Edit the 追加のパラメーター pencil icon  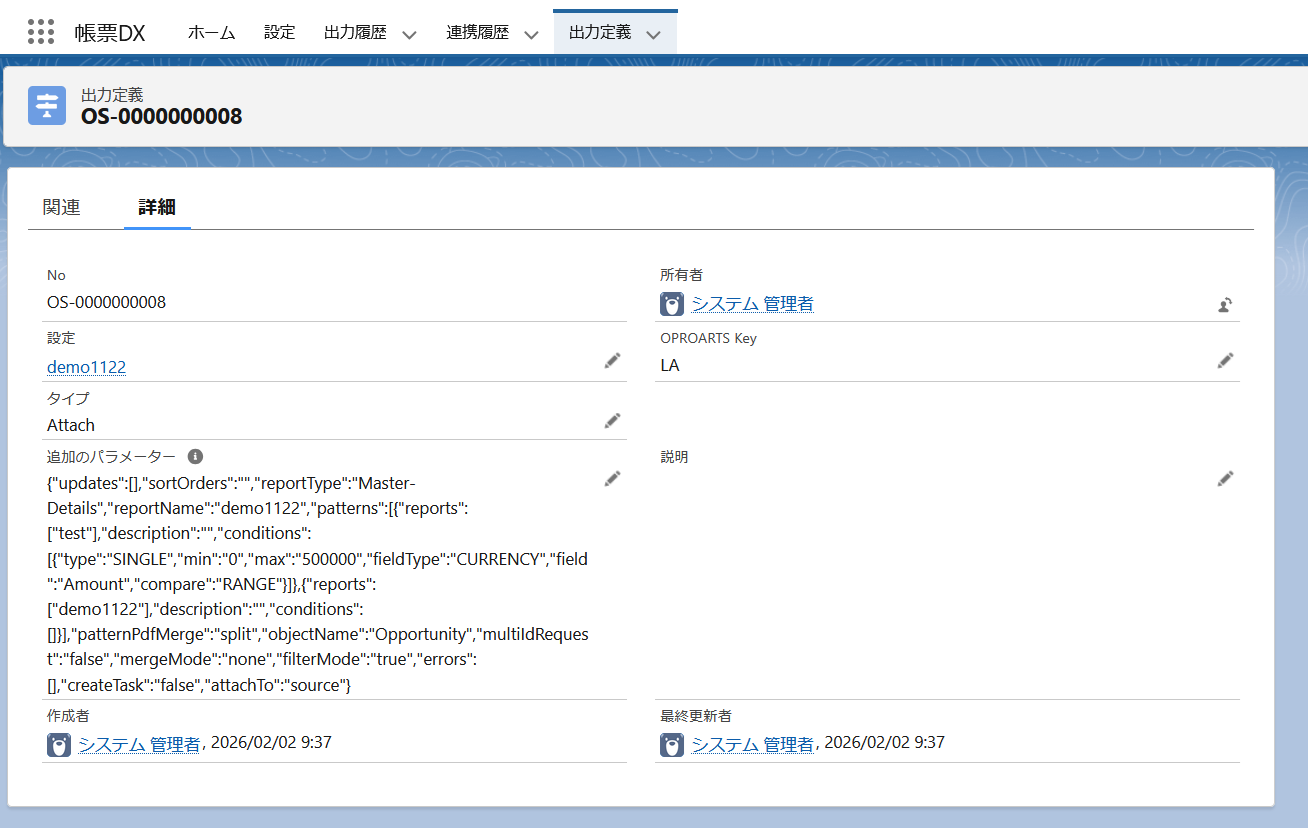612,479
